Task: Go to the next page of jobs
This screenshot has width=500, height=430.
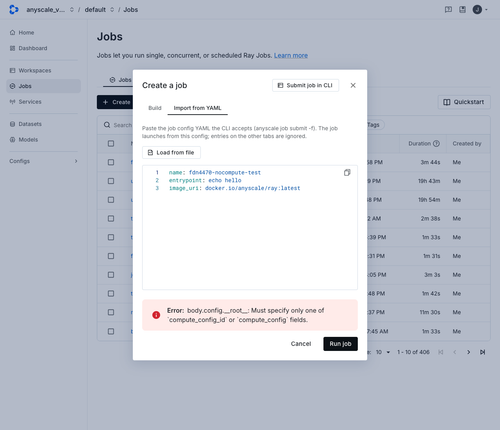Action: (x=469, y=352)
